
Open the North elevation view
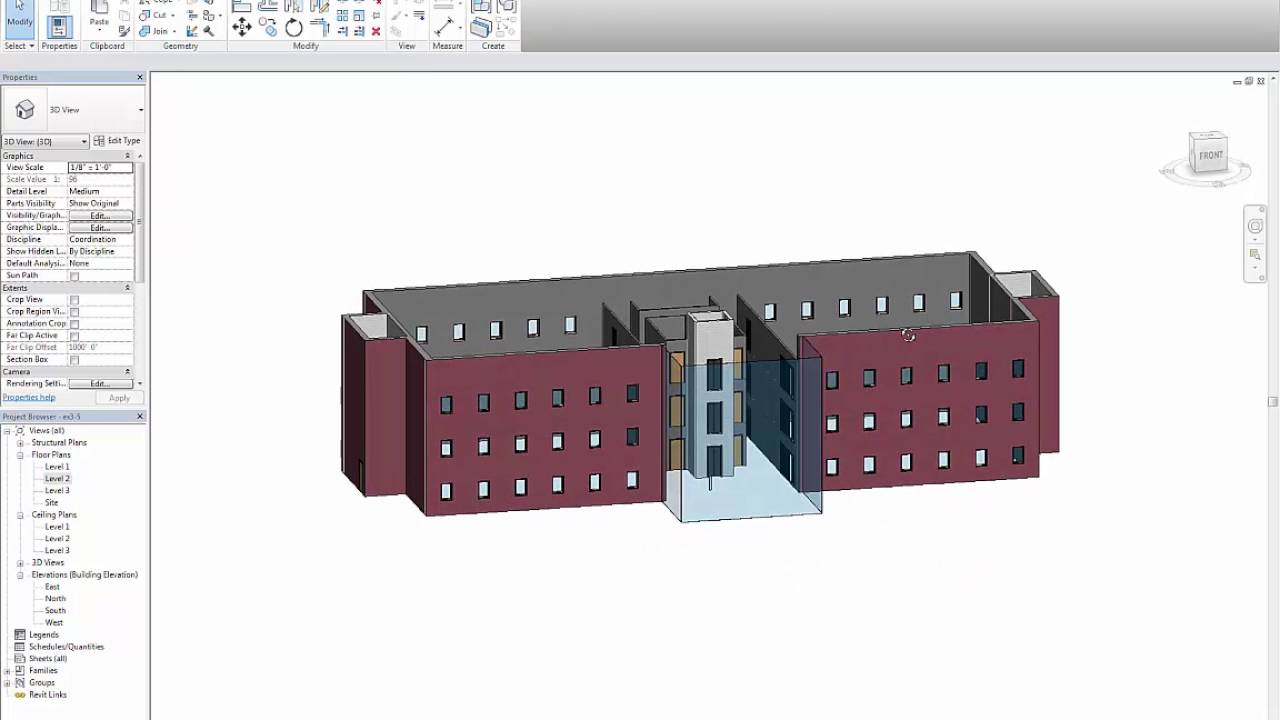pyautogui.click(x=55, y=599)
